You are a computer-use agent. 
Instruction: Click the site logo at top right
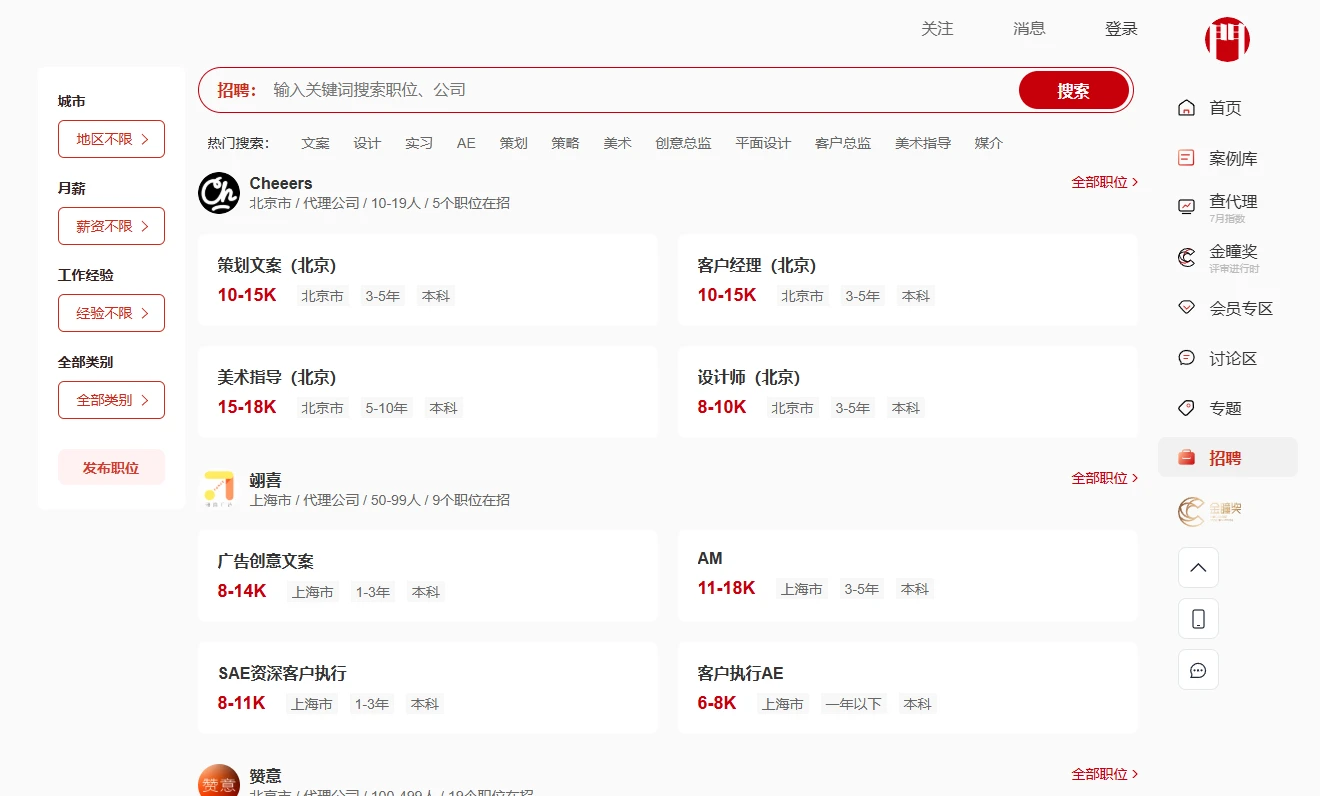coord(1227,40)
